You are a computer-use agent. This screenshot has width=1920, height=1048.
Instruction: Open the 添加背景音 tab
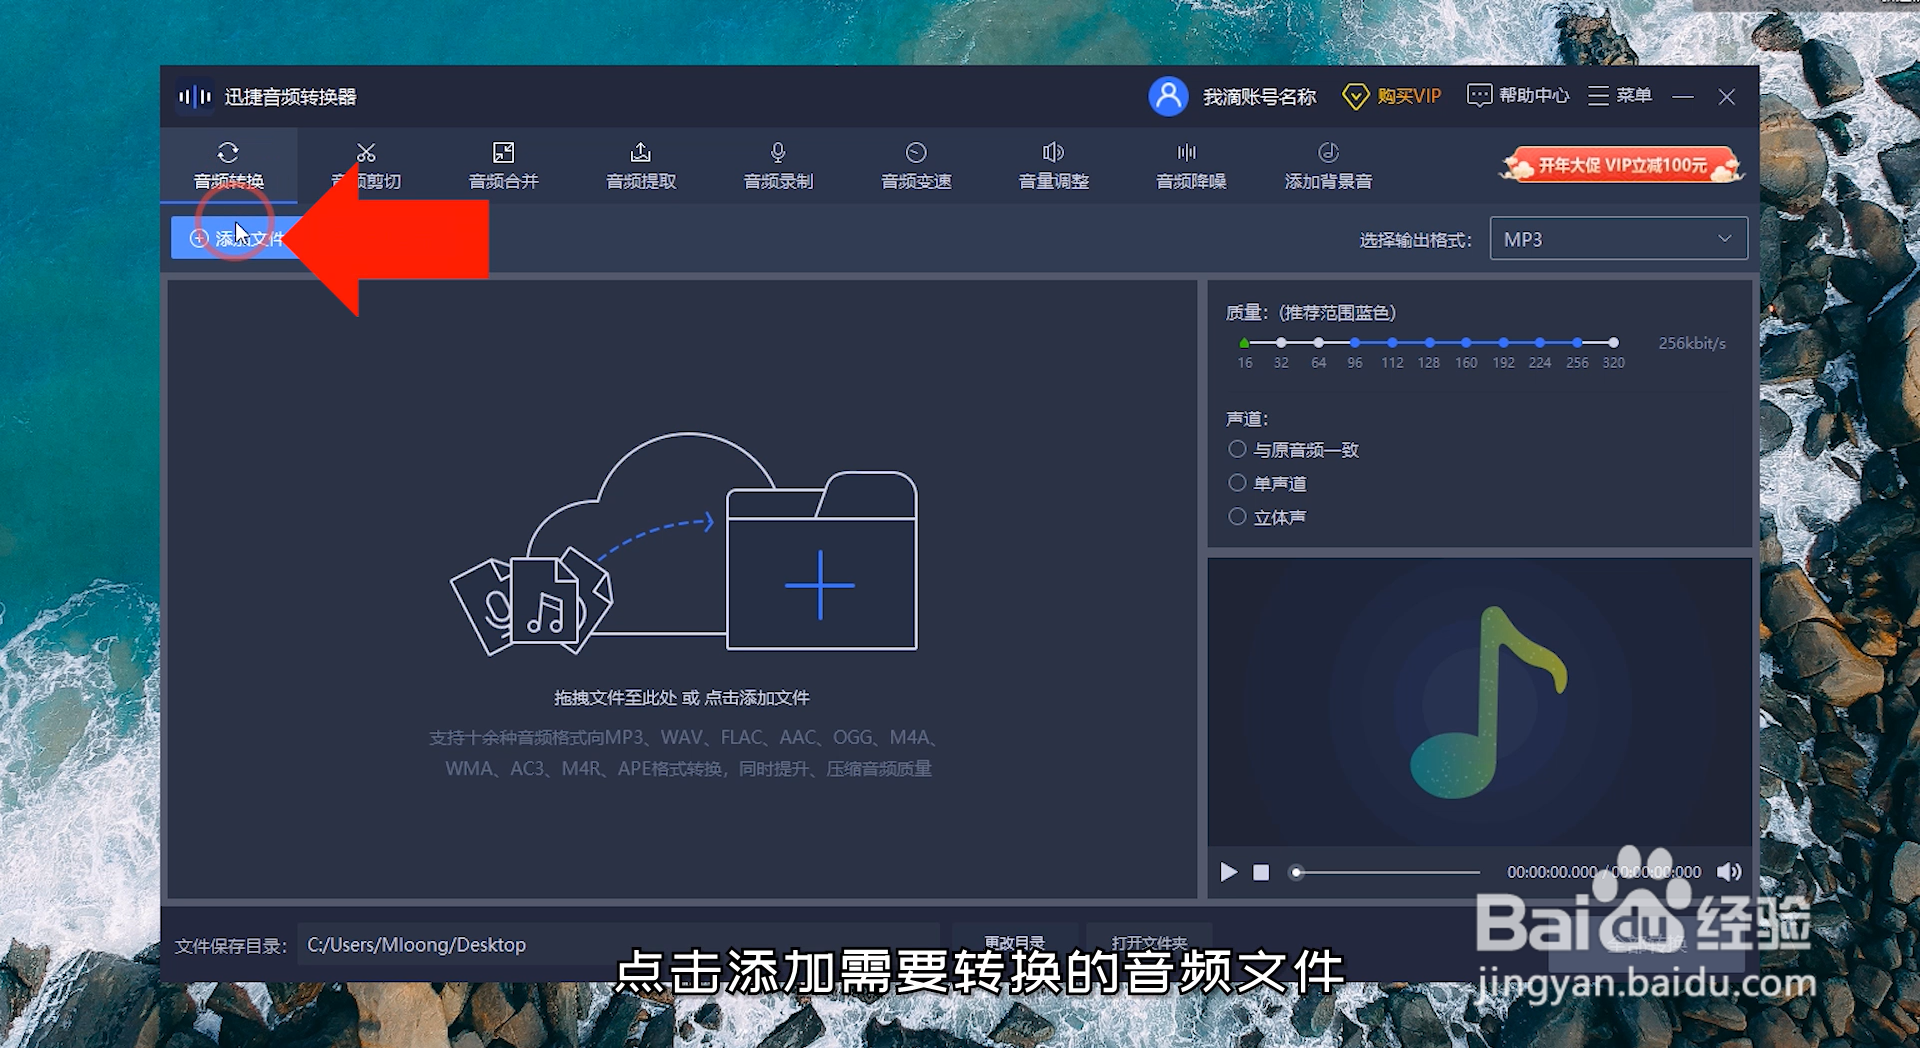[x=1328, y=166]
